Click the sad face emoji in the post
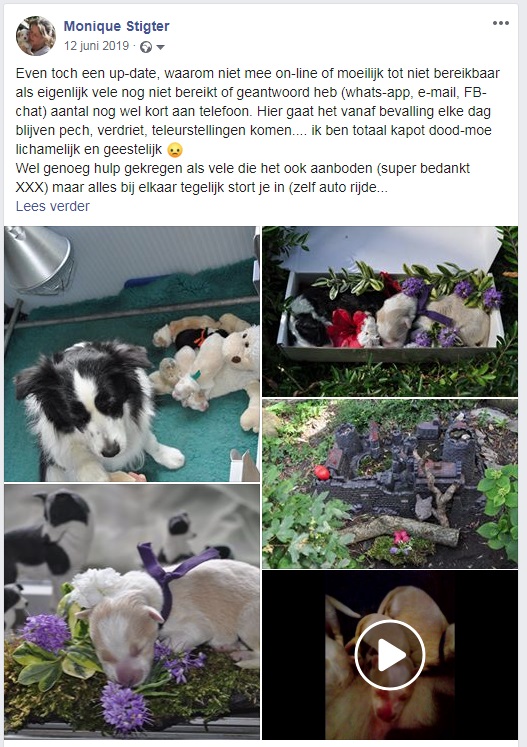This screenshot has width=527, height=747. (x=175, y=150)
